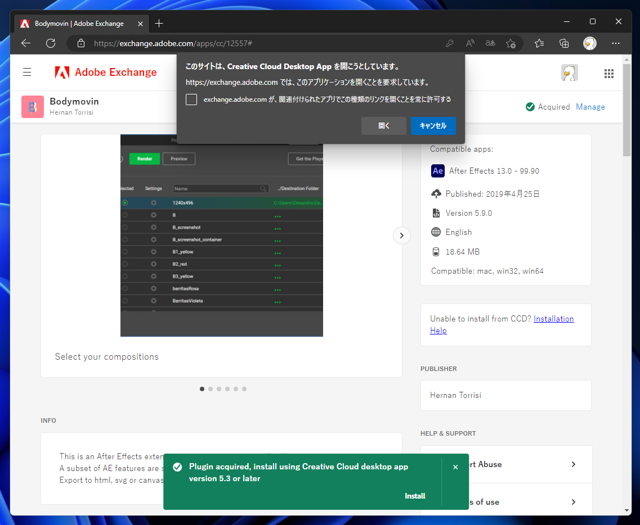Viewport: 640px width, 525px height.
Task: Select the last carousel dot
Action: [x=244, y=389]
